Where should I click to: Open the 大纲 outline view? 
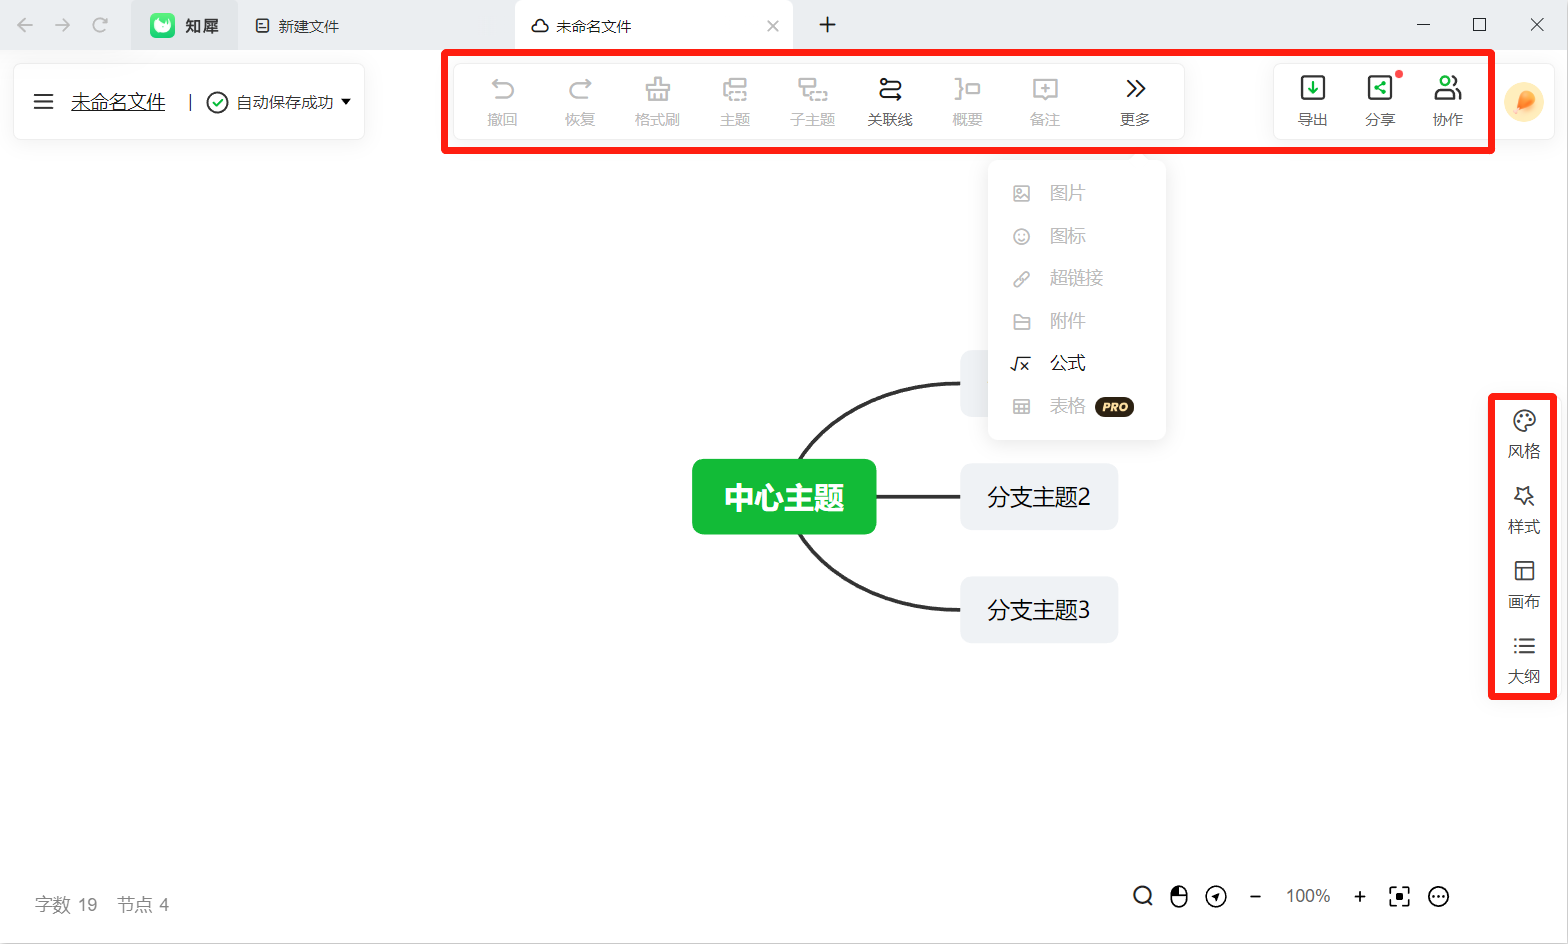(1524, 660)
